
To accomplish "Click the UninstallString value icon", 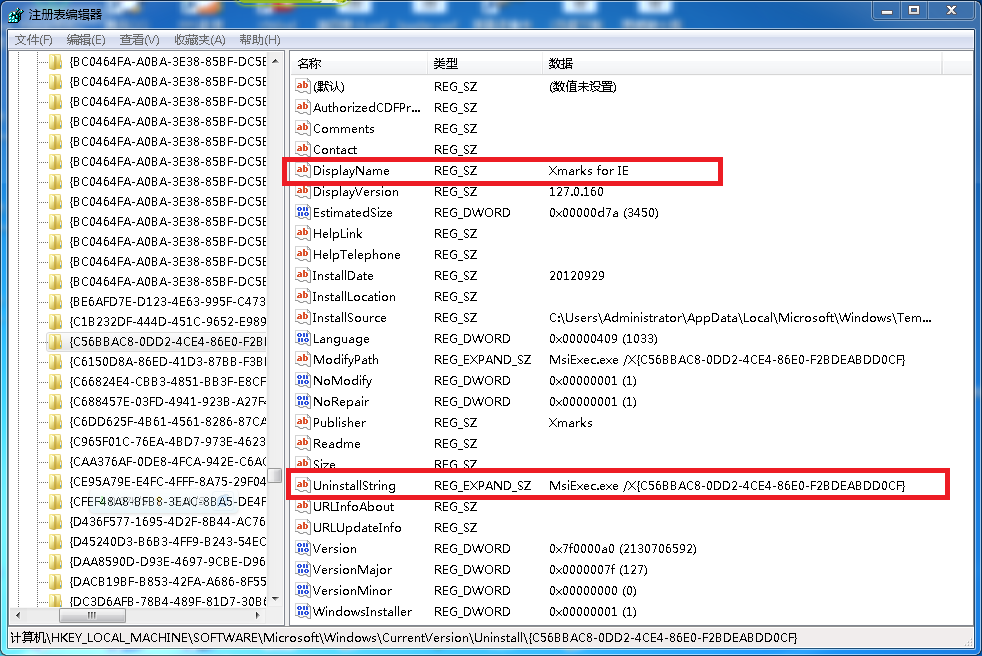I will click(303, 486).
